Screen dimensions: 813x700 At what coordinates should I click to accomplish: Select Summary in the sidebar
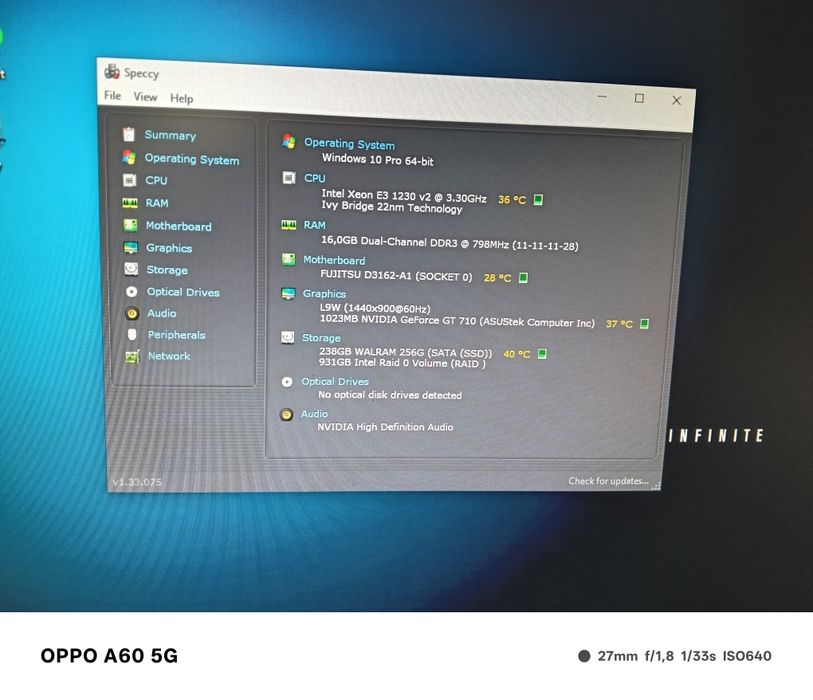click(170, 135)
